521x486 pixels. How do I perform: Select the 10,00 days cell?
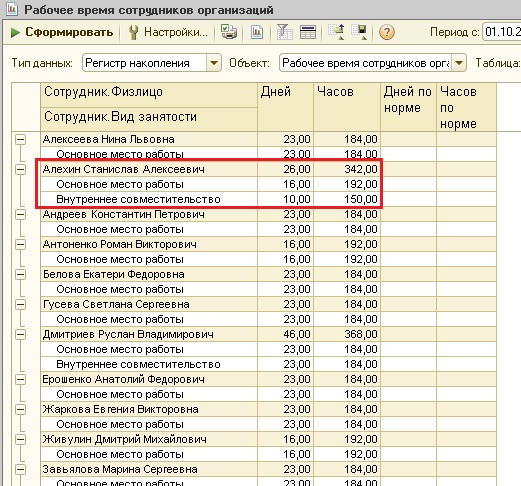(x=285, y=199)
